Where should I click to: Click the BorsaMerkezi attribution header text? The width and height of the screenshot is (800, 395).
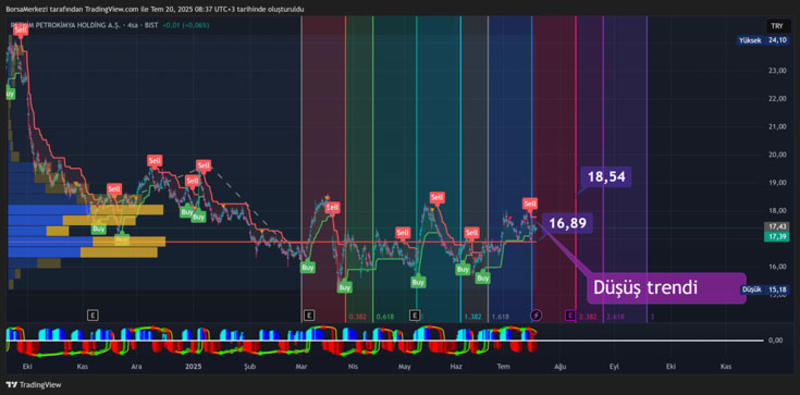[x=155, y=9]
